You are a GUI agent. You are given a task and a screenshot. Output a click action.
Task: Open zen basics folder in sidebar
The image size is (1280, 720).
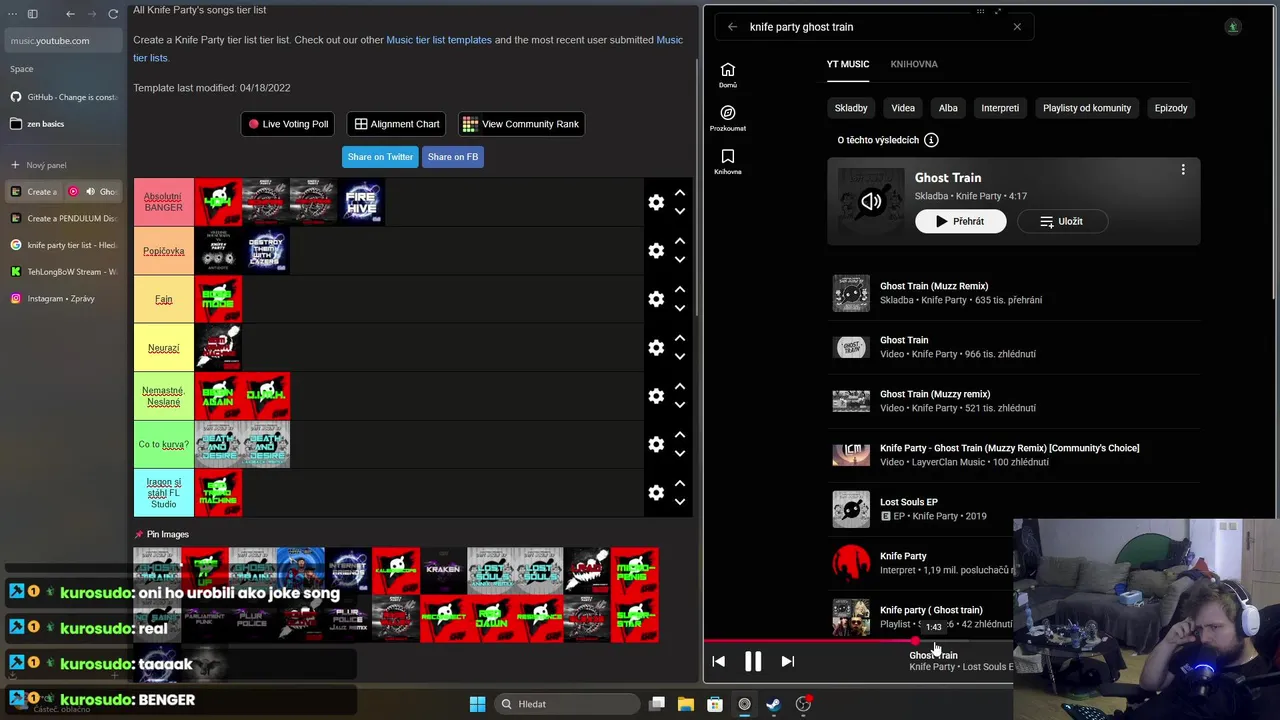(64, 124)
